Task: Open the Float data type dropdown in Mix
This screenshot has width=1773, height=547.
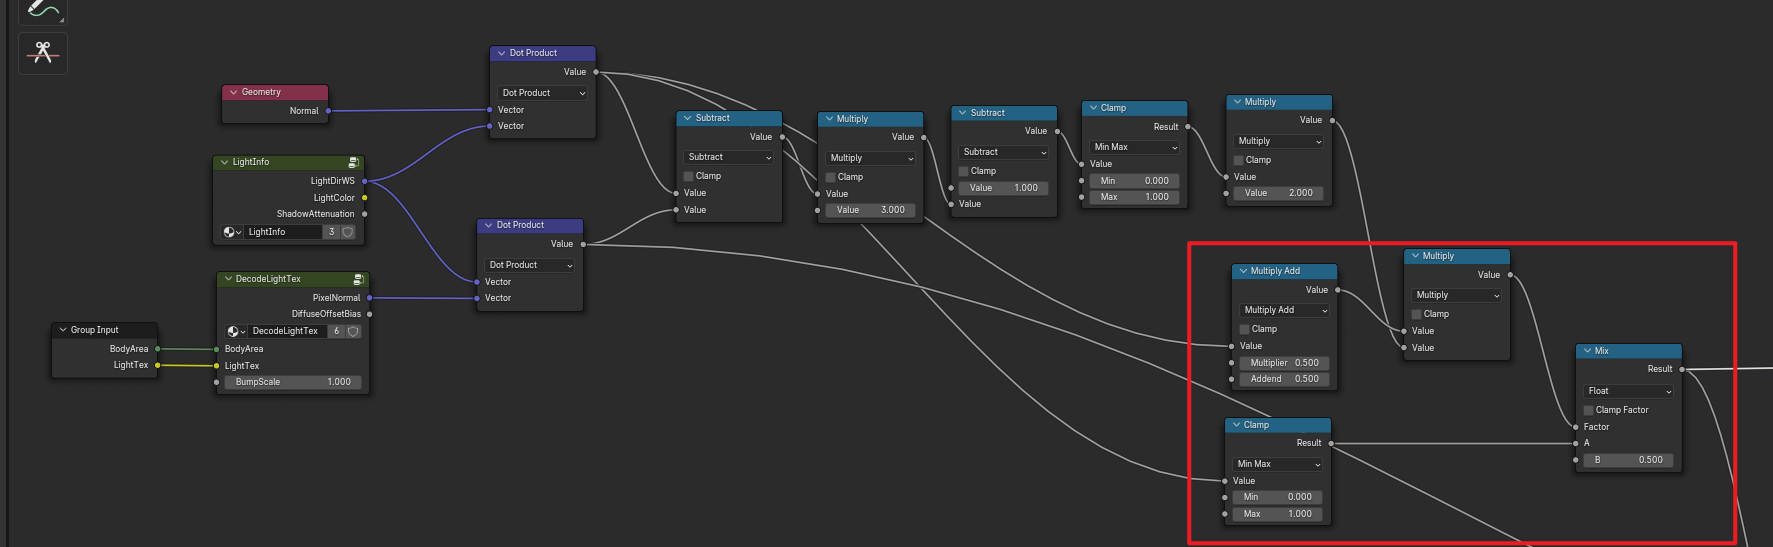Action: [x=1629, y=391]
